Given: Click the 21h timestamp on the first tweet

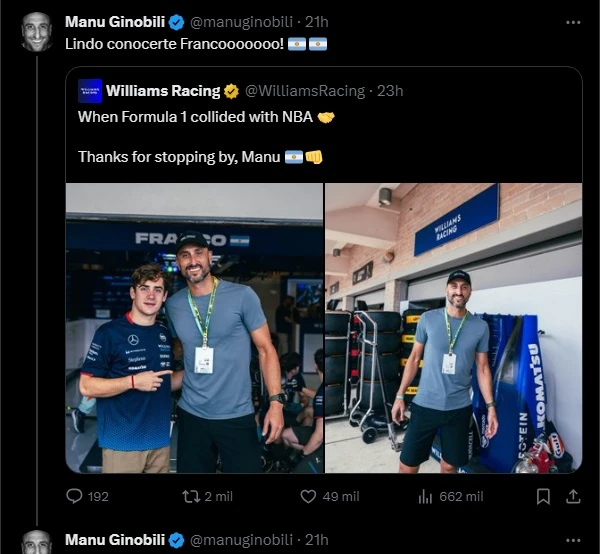Looking at the screenshot, I should tap(316, 21).
